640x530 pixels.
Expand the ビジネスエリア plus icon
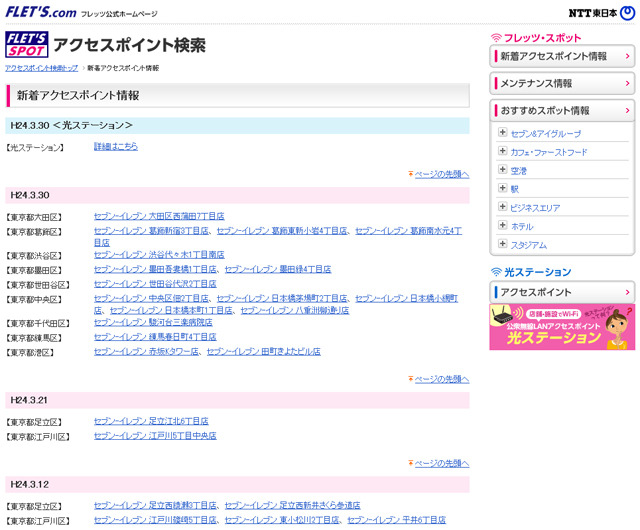pyautogui.click(x=502, y=207)
